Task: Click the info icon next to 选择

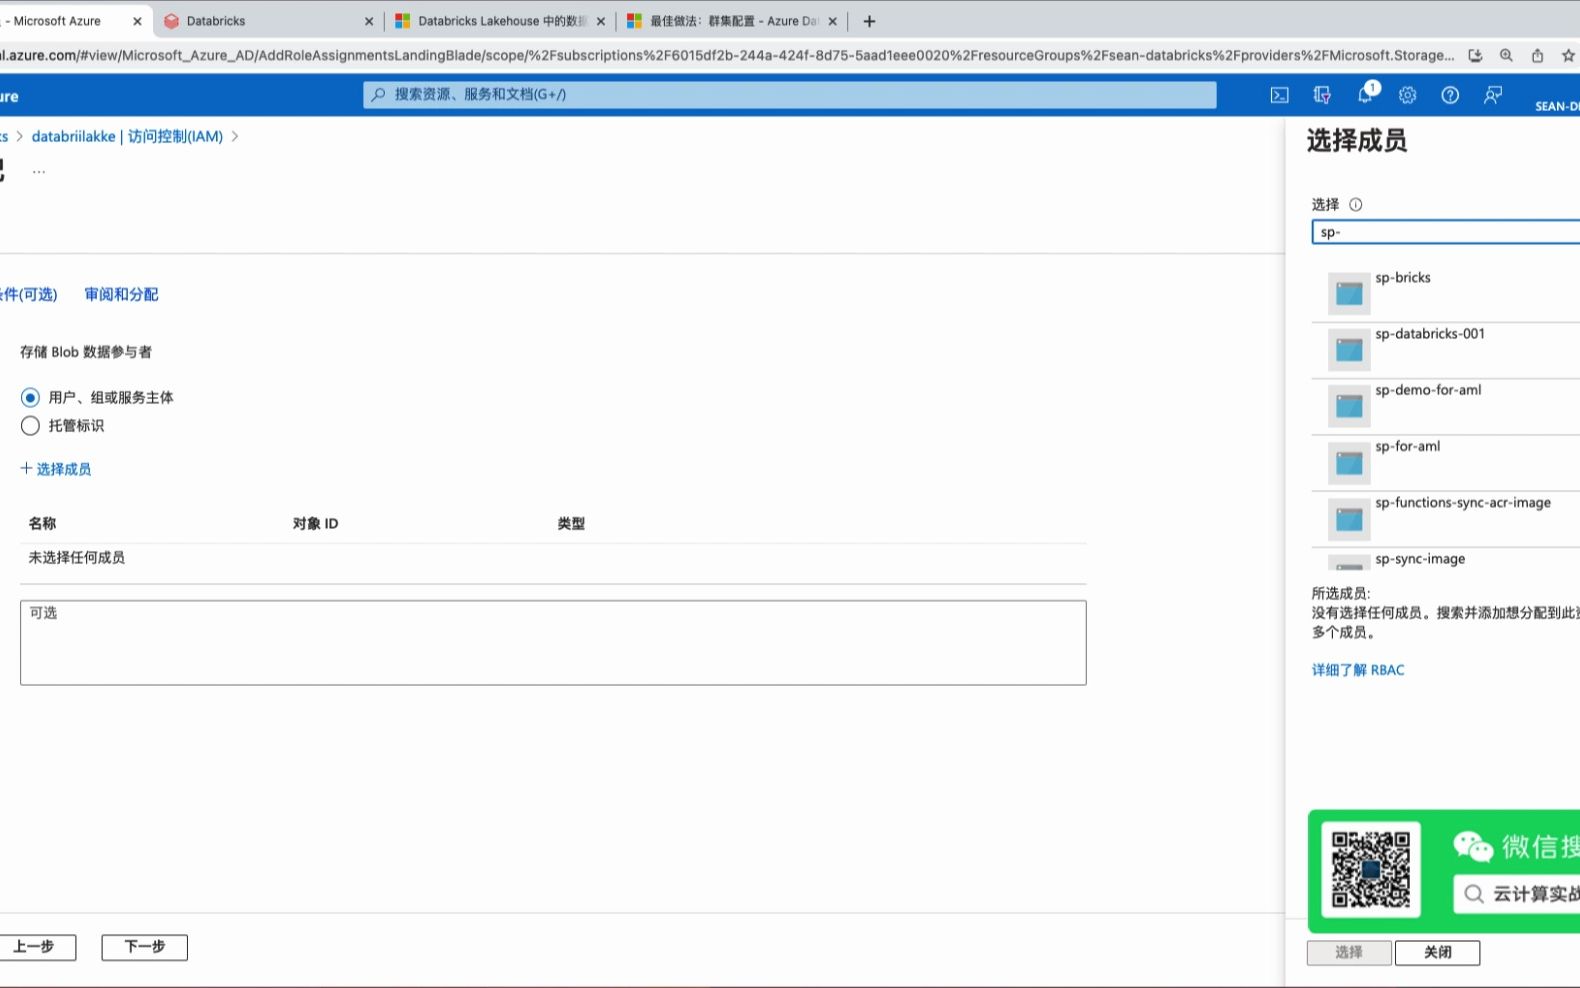Action: coord(1356,205)
